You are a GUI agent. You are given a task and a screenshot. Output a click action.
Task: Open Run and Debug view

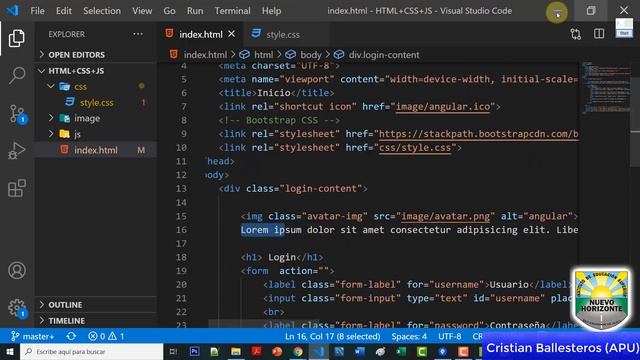(x=17, y=151)
